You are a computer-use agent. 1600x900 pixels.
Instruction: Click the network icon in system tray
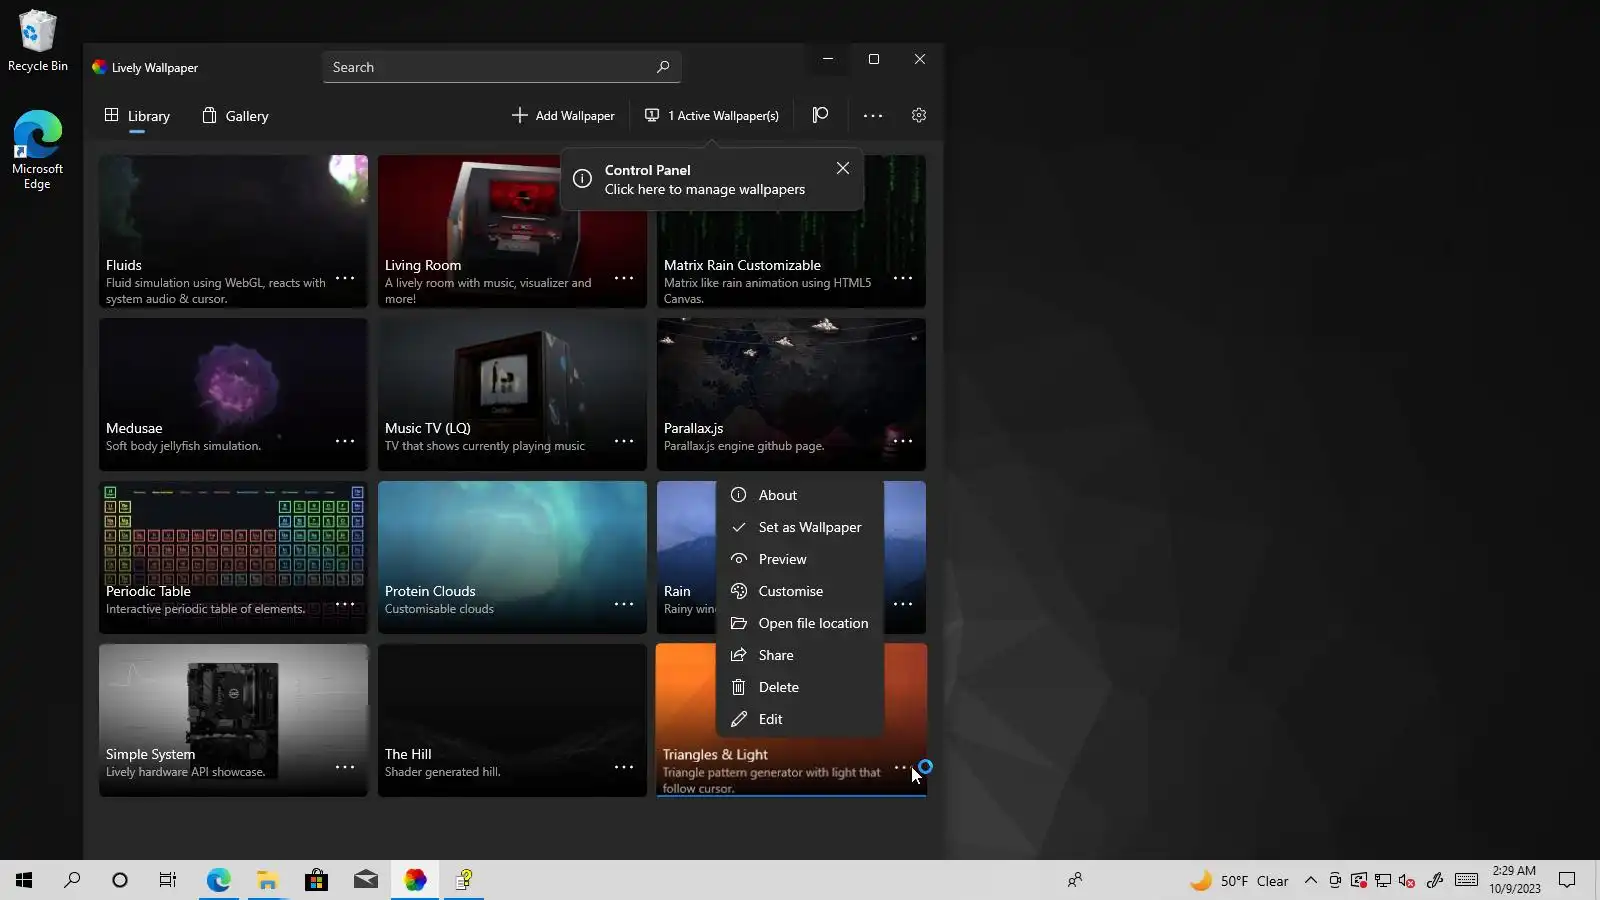[1382, 881]
